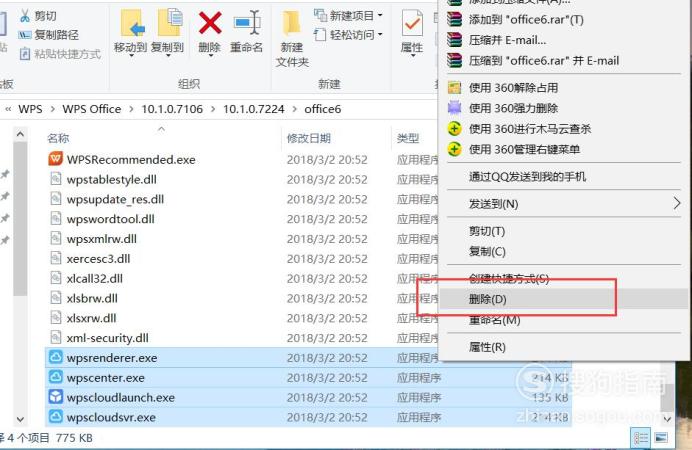Select the WPSRecommended.exe file icon
This screenshot has width=692, height=450.
coord(56,159)
